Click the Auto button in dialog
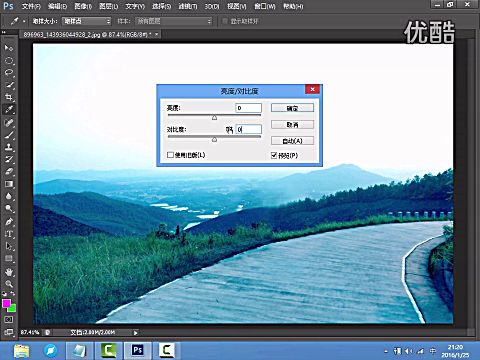The height and width of the screenshot is (360, 480). click(292, 141)
